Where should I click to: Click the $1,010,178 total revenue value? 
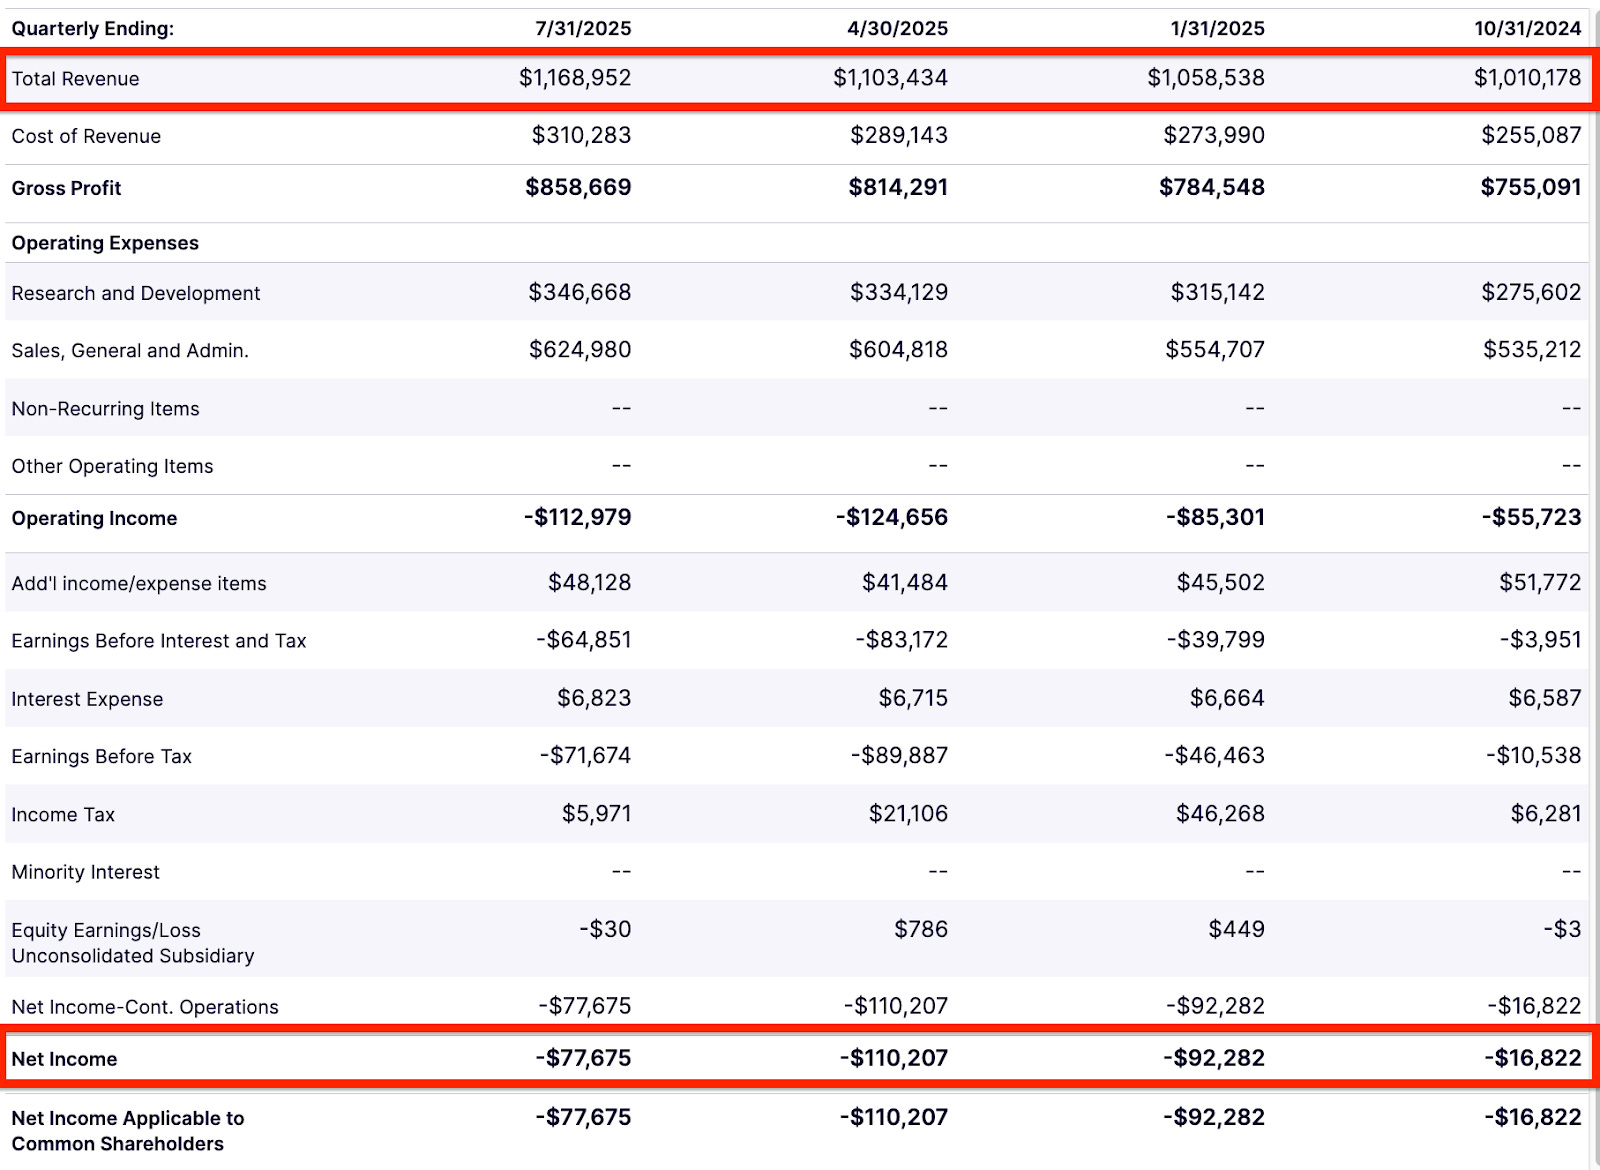point(1528,78)
